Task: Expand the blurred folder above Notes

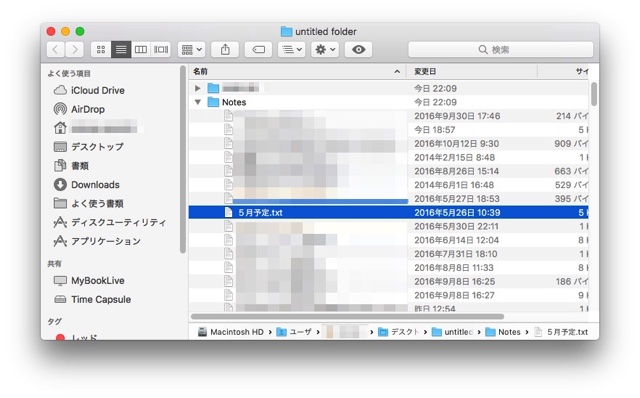Action: [198, 88]
